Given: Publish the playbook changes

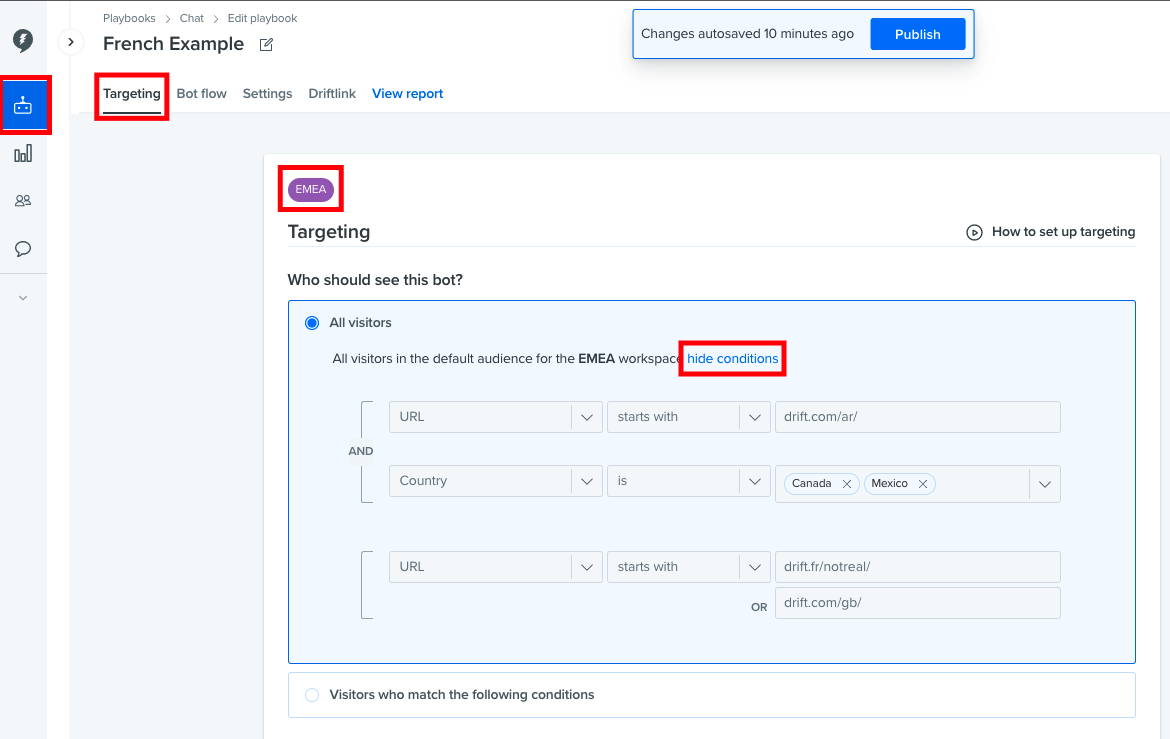Looking at the screenshot, I should (918, 34).
